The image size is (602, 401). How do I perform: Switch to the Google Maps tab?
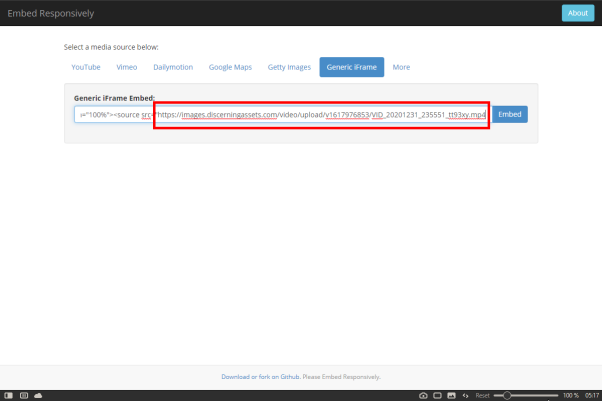tap(230, 67)
